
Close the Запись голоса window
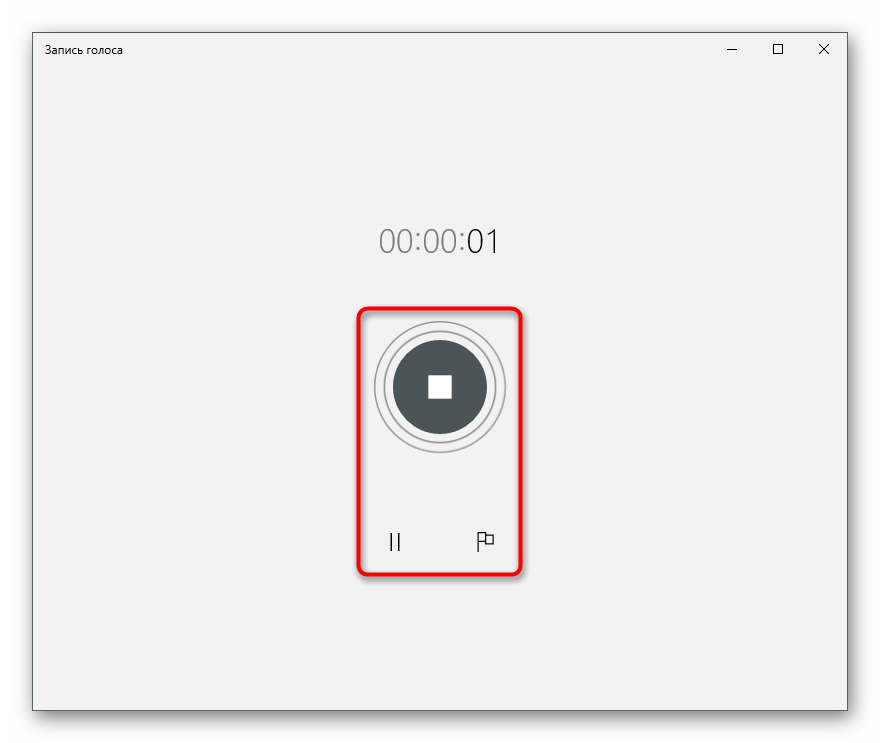[x=824, y=49]
